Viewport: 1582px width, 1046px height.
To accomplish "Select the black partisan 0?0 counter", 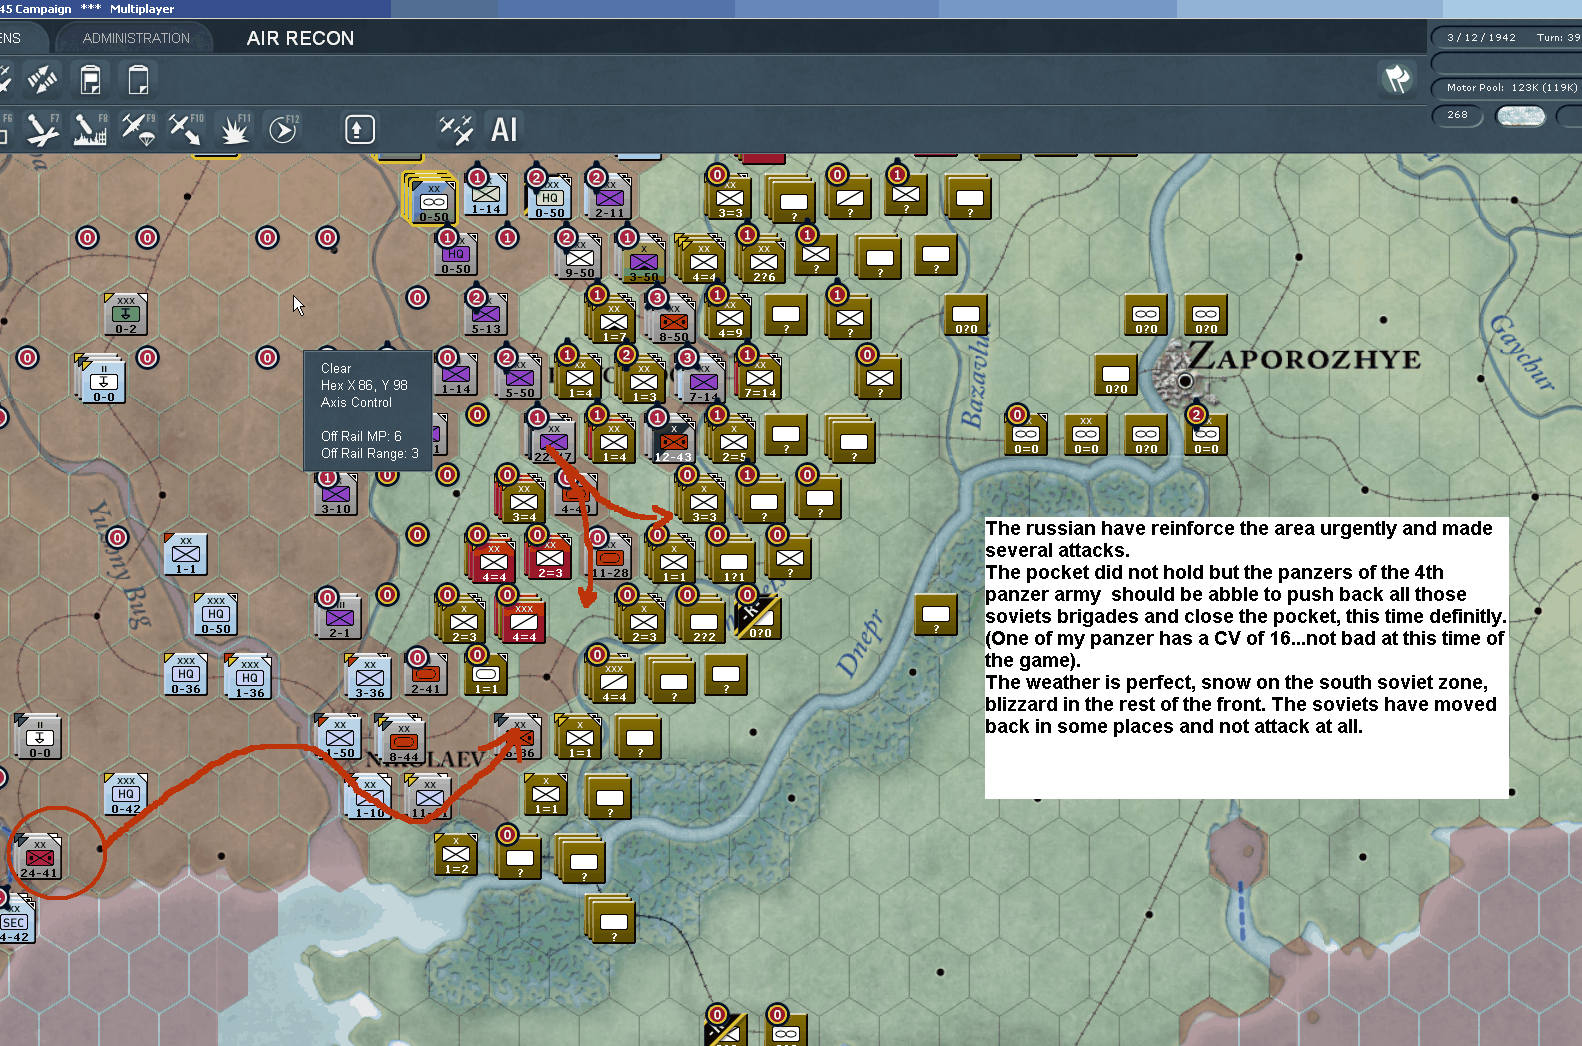I will (760, 617).
